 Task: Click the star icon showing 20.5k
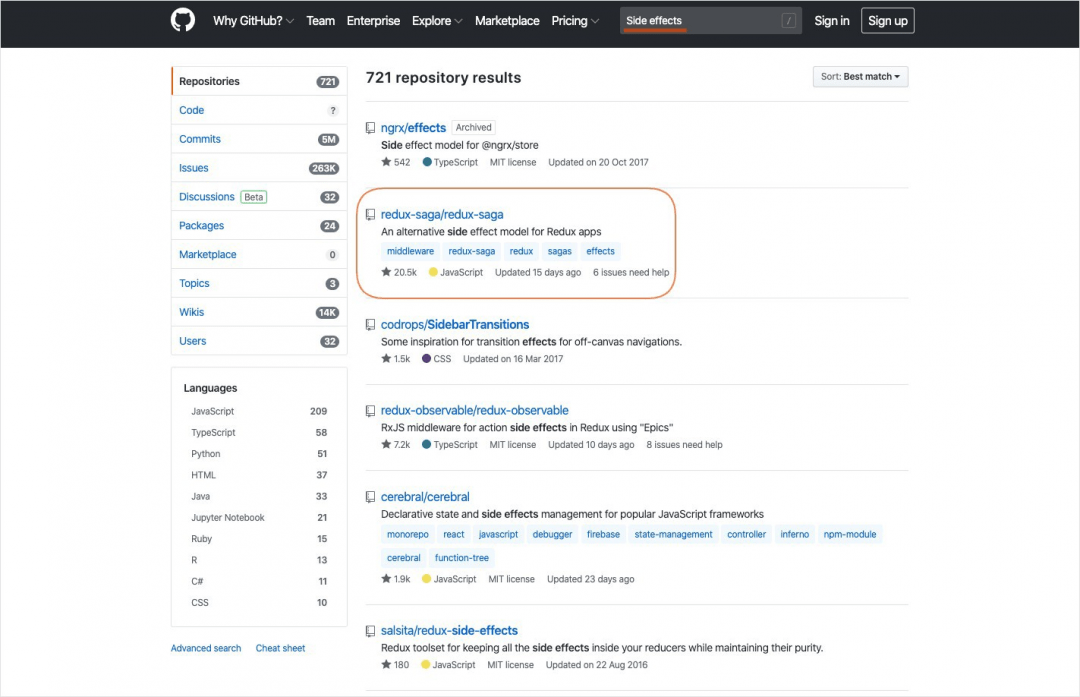click(386, 272)
